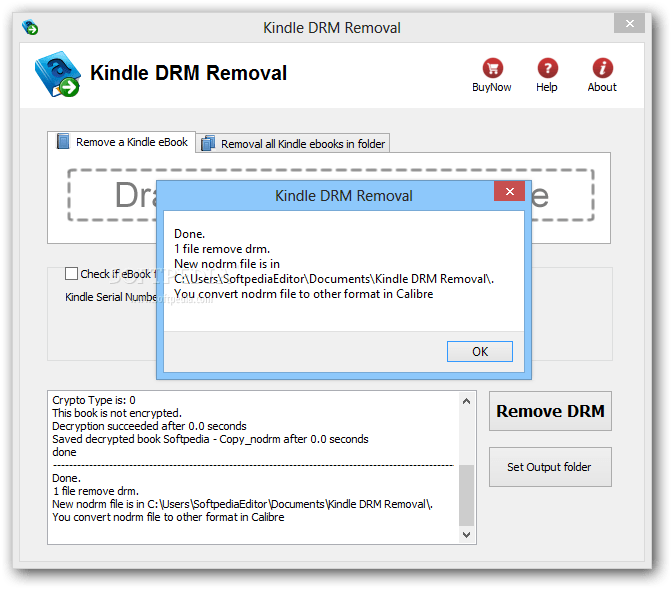Open Help with the question mark icon

point(547,68)
